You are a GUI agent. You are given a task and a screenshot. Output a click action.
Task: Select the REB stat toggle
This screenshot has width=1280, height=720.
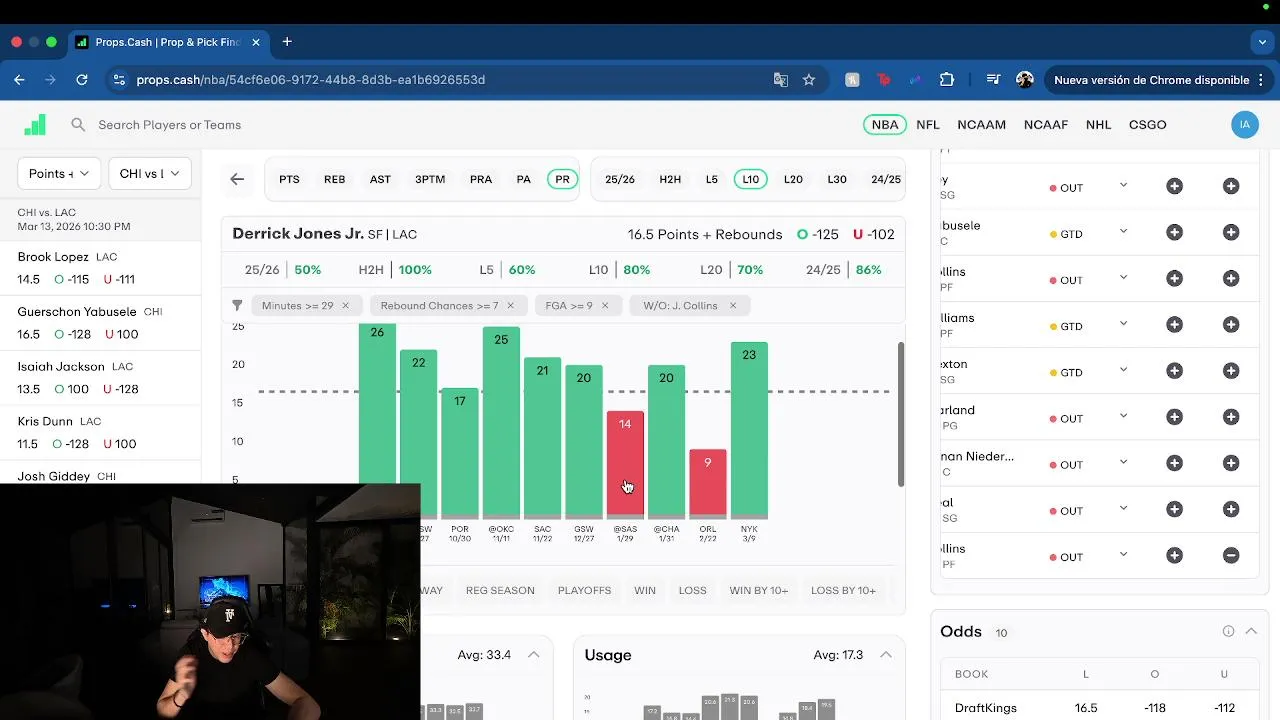click(x=334, y=179)
